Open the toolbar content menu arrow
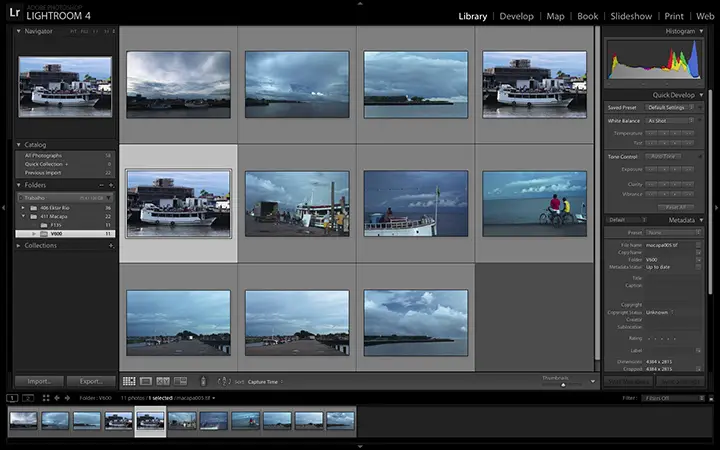 click(x=593, y=381)
